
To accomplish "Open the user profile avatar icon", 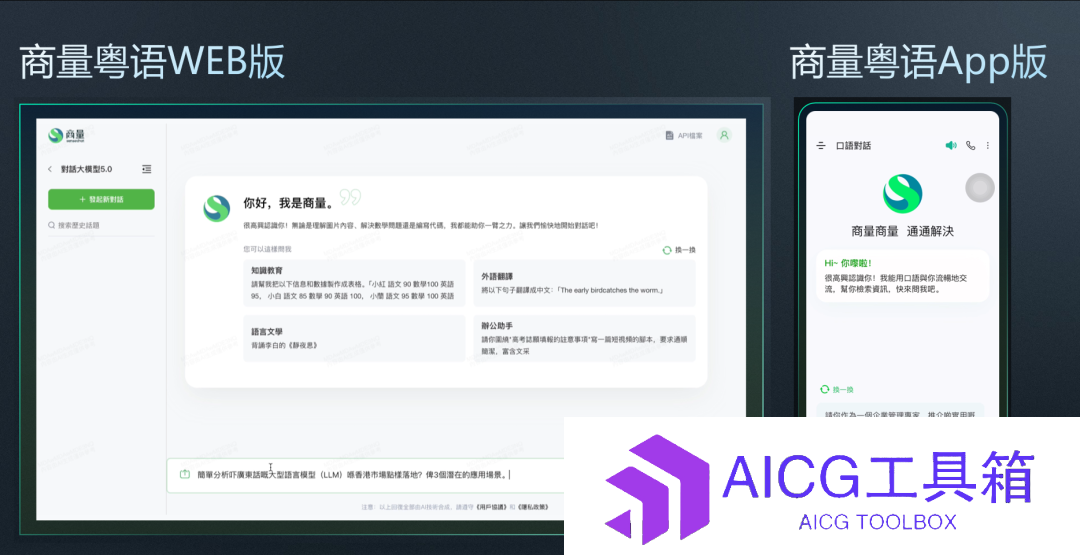I will (724, 136).
